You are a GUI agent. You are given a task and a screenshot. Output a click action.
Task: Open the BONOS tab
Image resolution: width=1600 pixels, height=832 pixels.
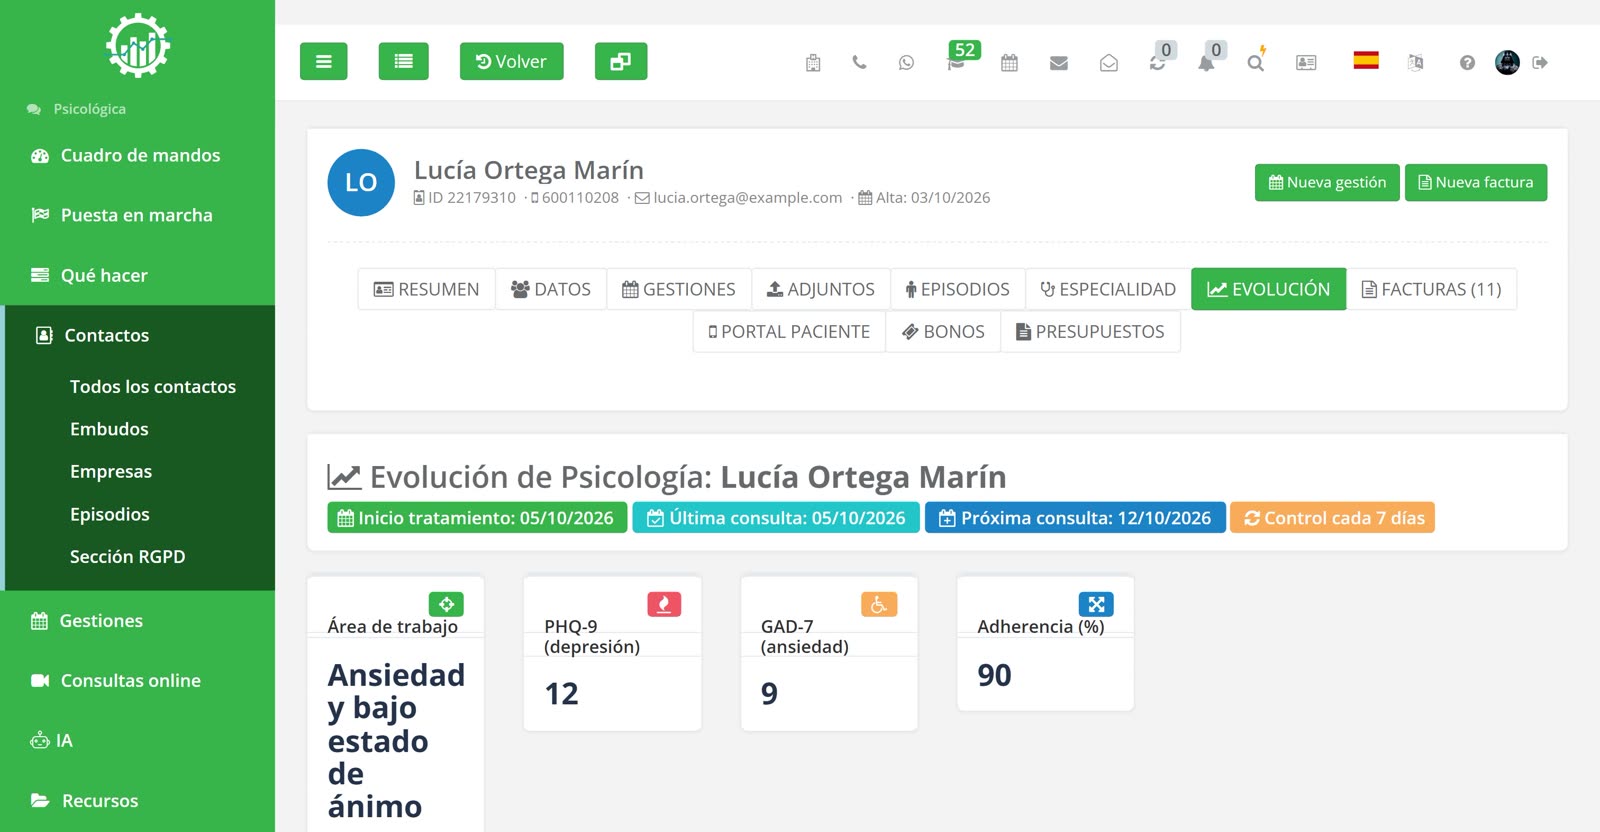pyautogui.click(x=943, y=331)
